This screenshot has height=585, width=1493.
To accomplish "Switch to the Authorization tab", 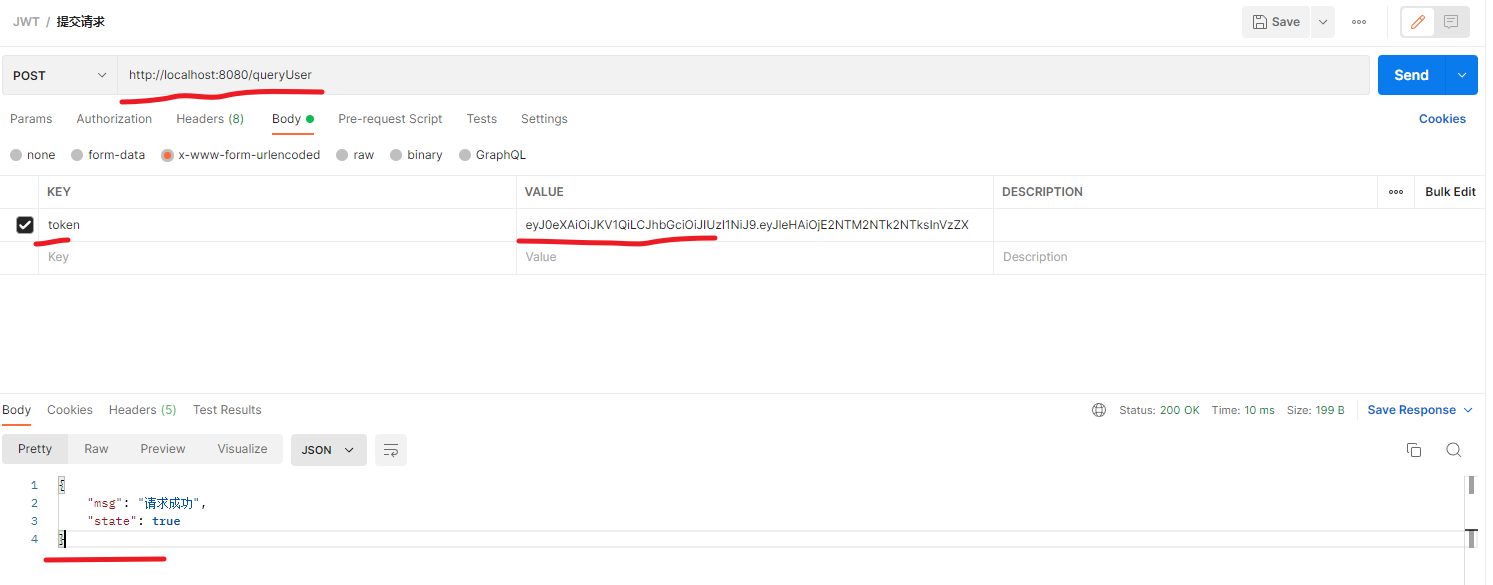I will [114, 119].
